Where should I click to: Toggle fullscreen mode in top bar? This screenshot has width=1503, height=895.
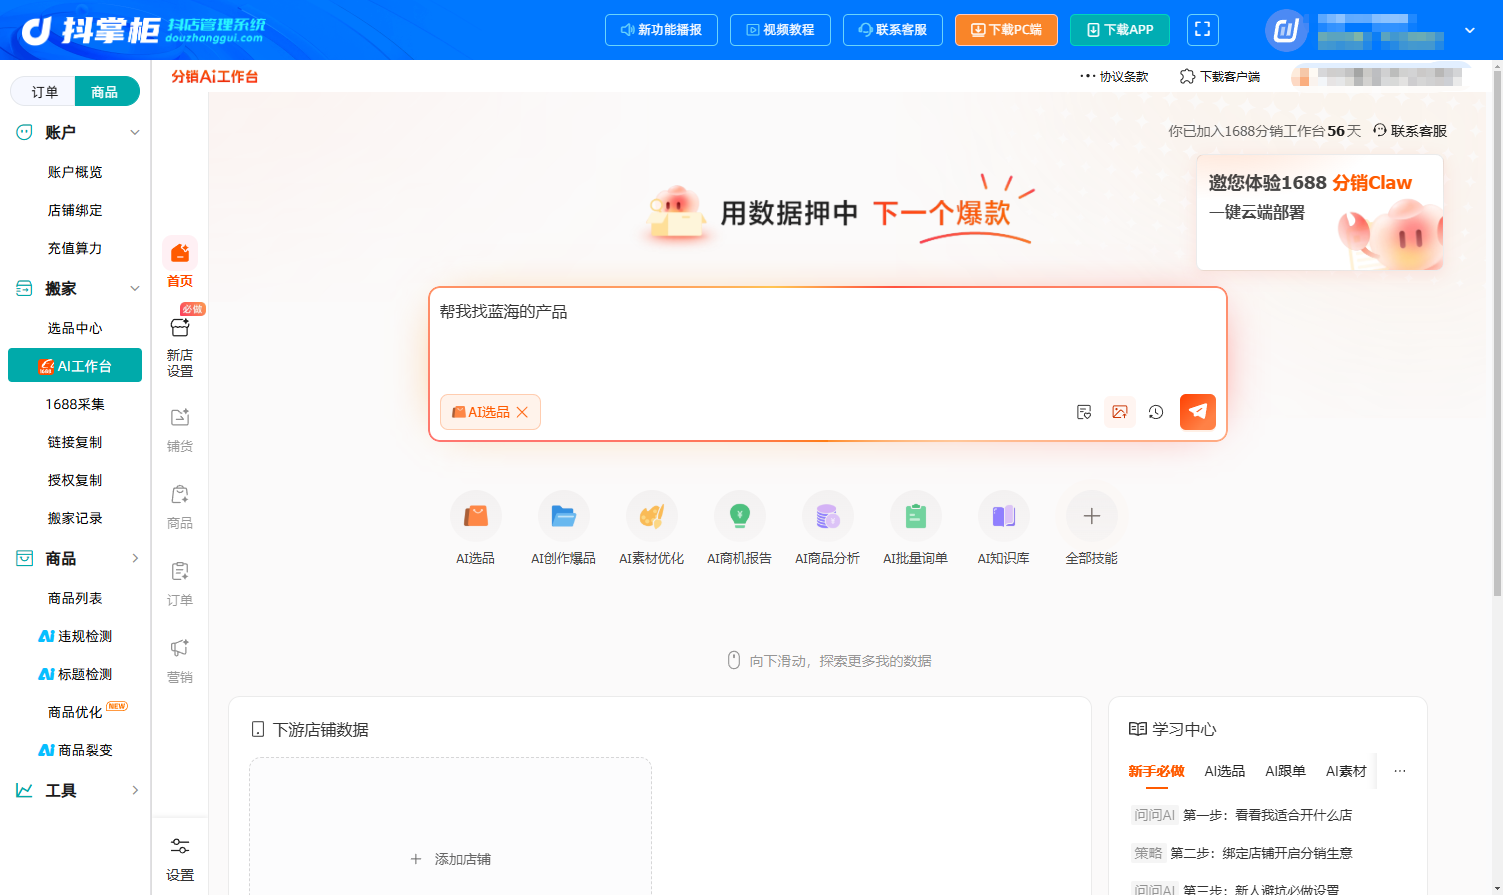(x=1203, y=30)
